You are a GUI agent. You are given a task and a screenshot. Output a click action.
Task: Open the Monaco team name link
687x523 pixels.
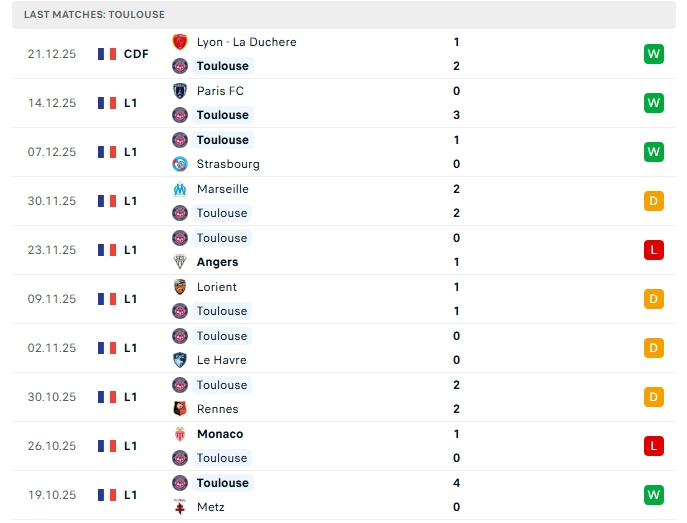pyautogui.click(x=220, y=434)
